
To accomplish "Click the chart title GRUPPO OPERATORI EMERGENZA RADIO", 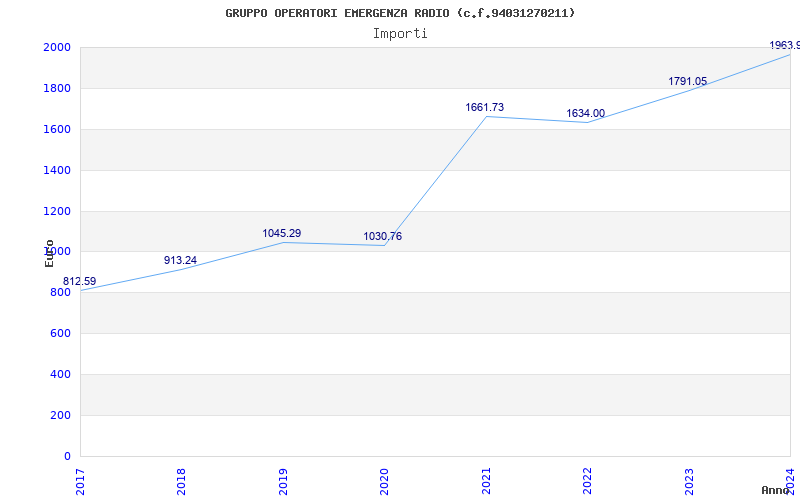I will tap(400, 13).
